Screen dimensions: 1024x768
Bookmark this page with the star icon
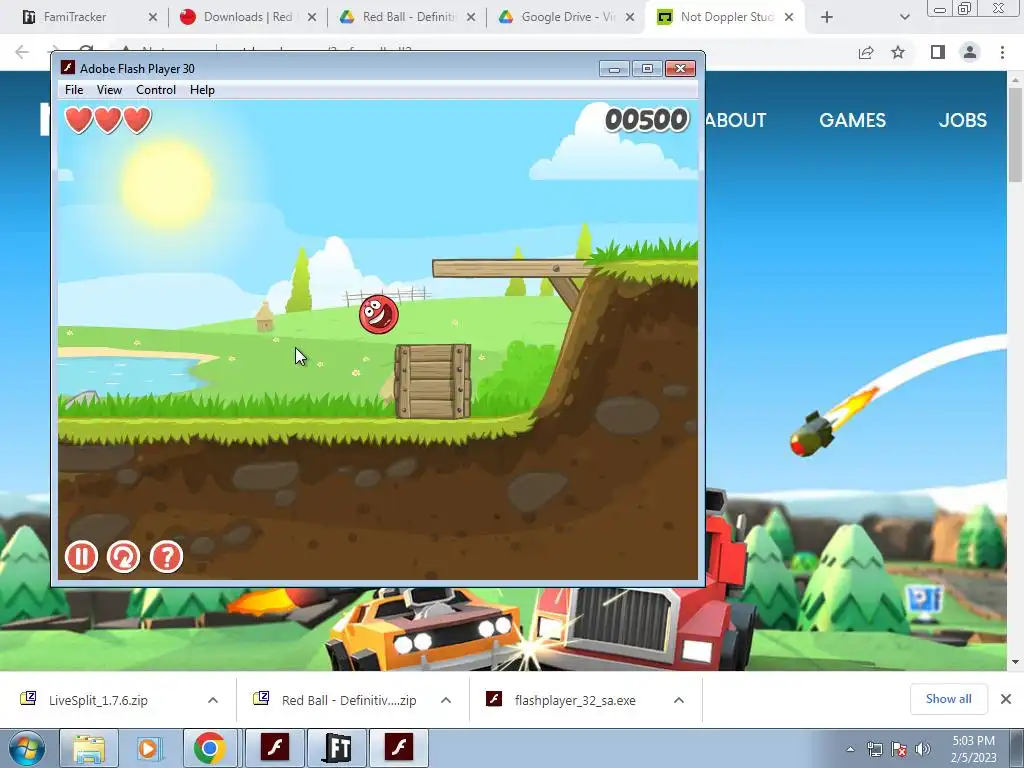pyautogui.click(x=899, y=52)
